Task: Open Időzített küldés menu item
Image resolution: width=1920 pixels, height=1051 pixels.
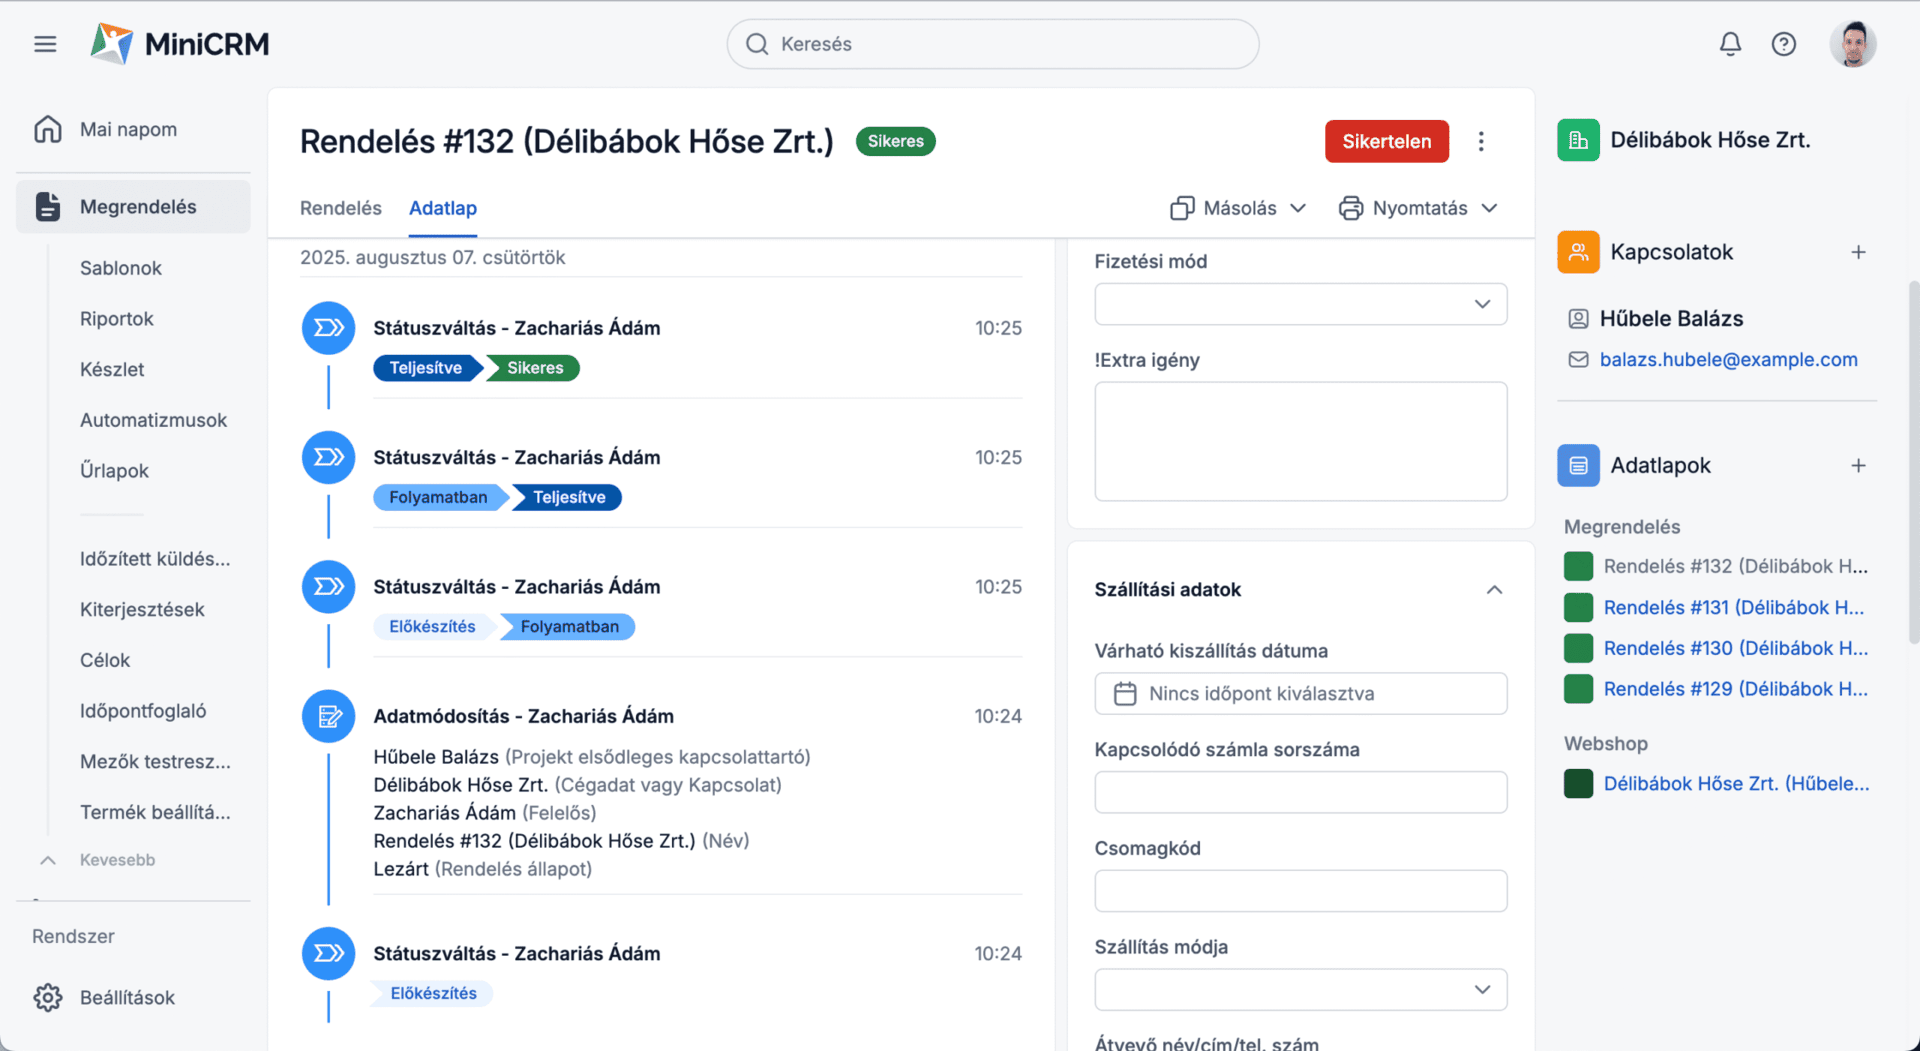Action: point(155,559)
